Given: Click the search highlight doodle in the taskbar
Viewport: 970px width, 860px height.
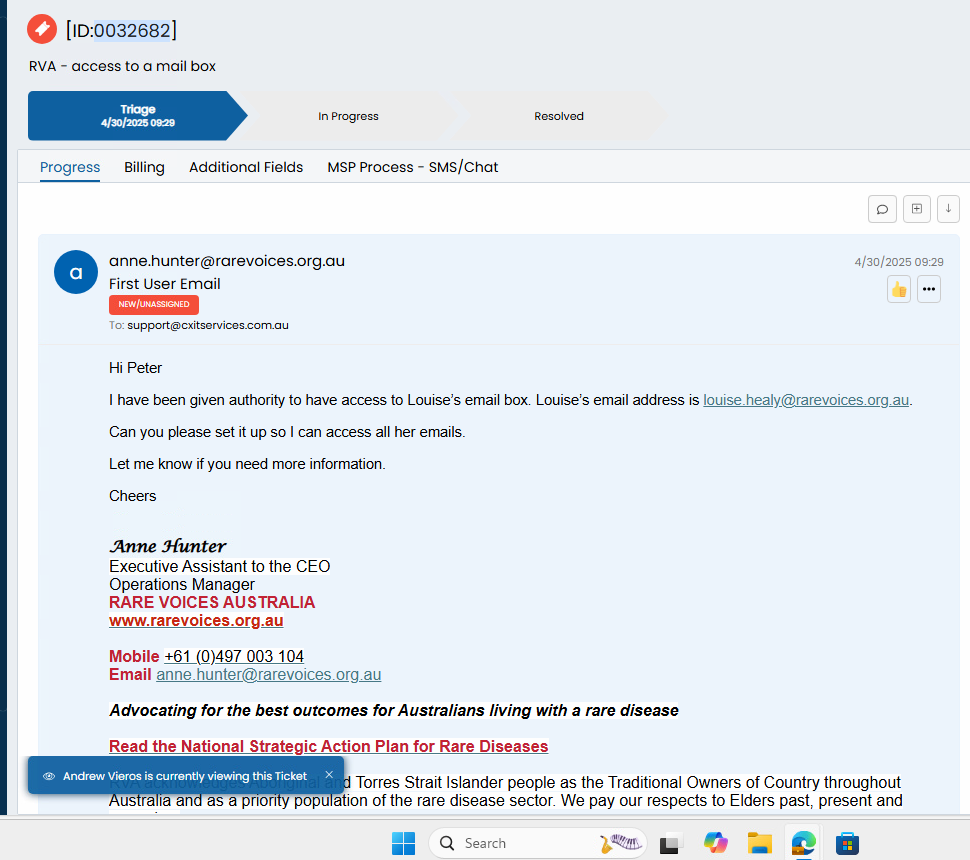Looking at the screenshot, I should tap(620, 843).
